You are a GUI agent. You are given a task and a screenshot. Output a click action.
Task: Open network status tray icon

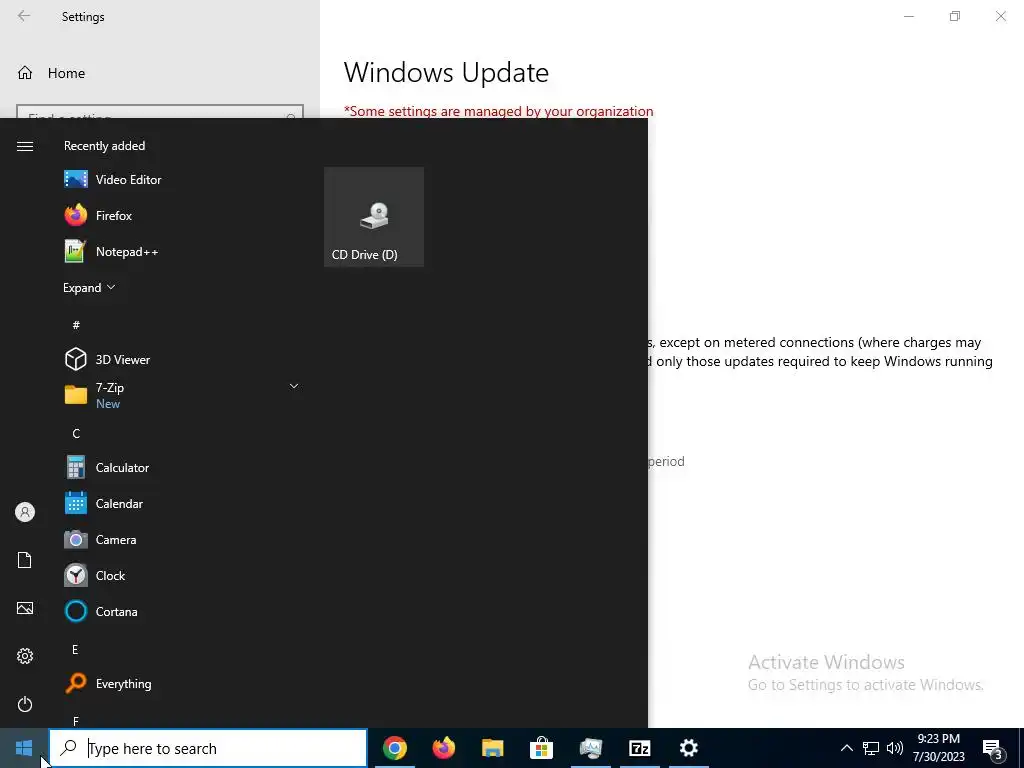pyautogui.click(x=871, y=748)
